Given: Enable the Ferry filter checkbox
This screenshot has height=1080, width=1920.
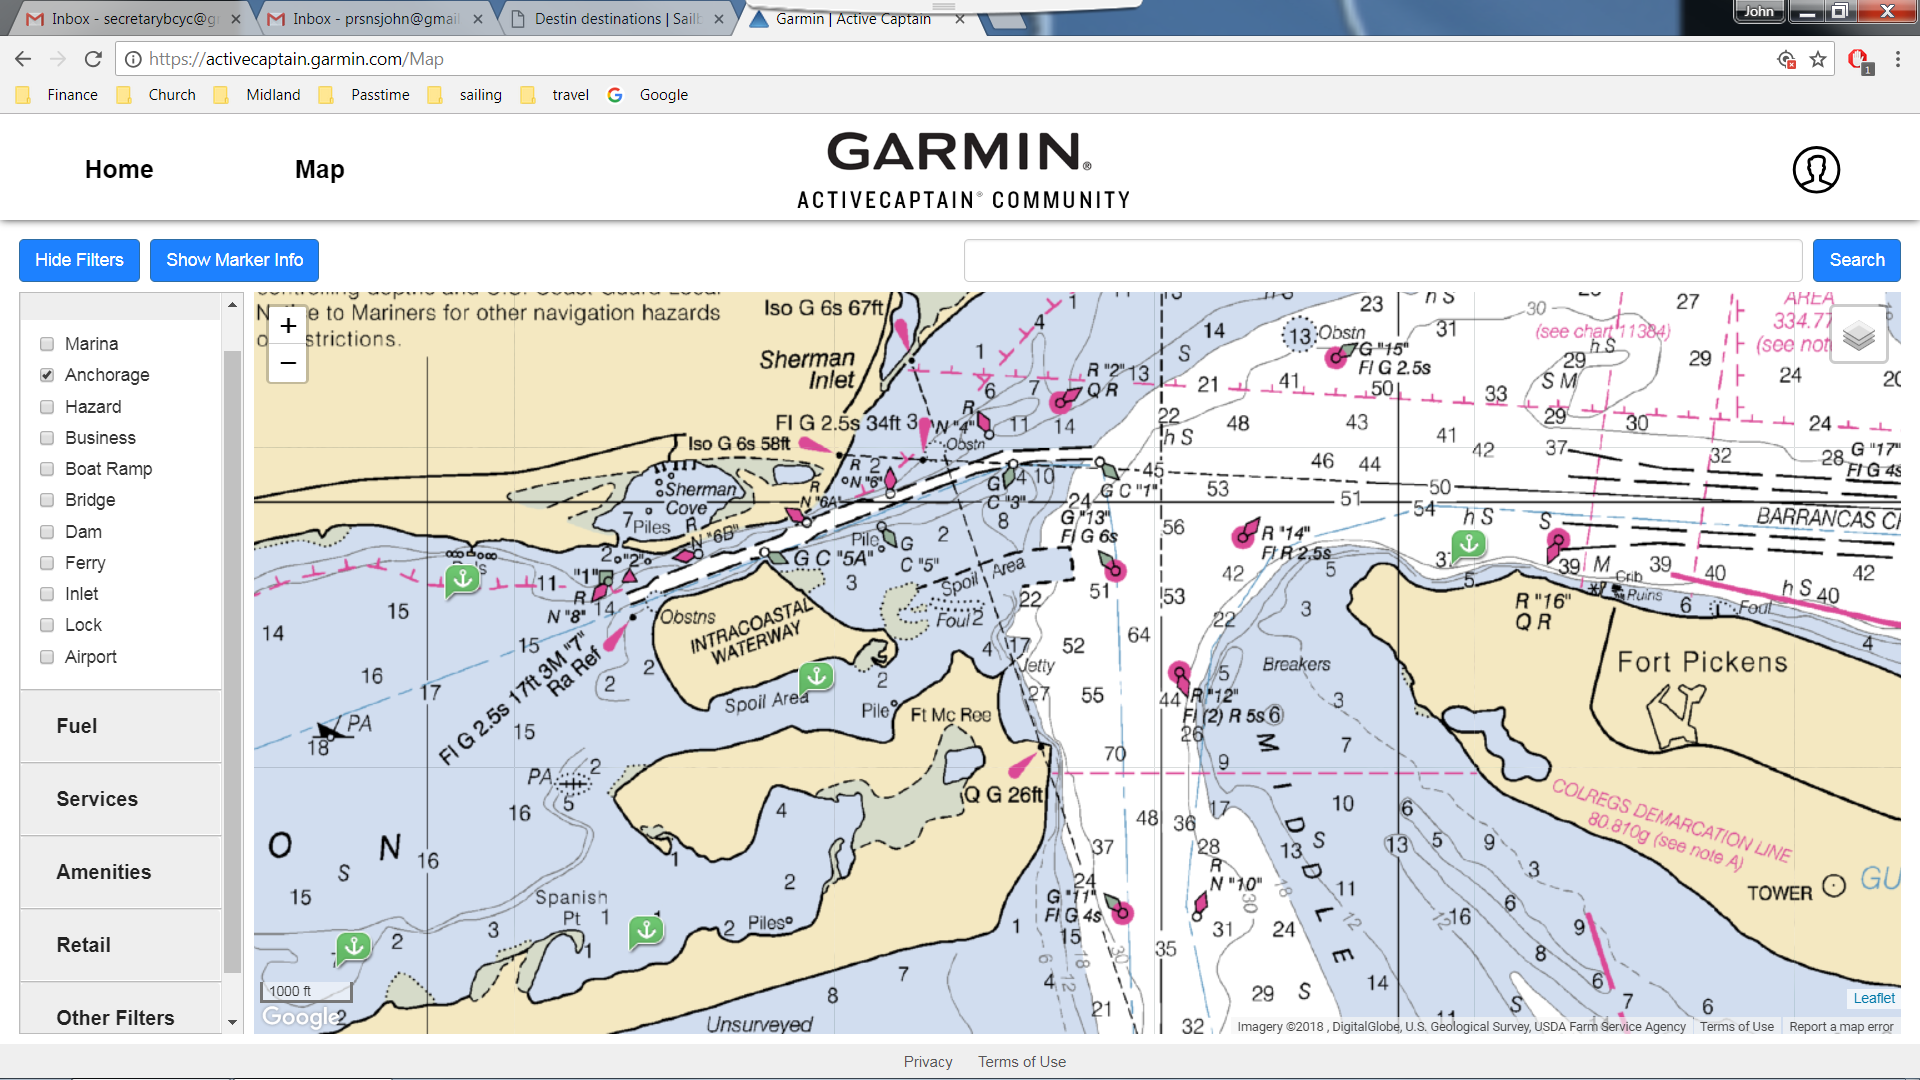Looking at the screenshot, I should click(47, 563).
